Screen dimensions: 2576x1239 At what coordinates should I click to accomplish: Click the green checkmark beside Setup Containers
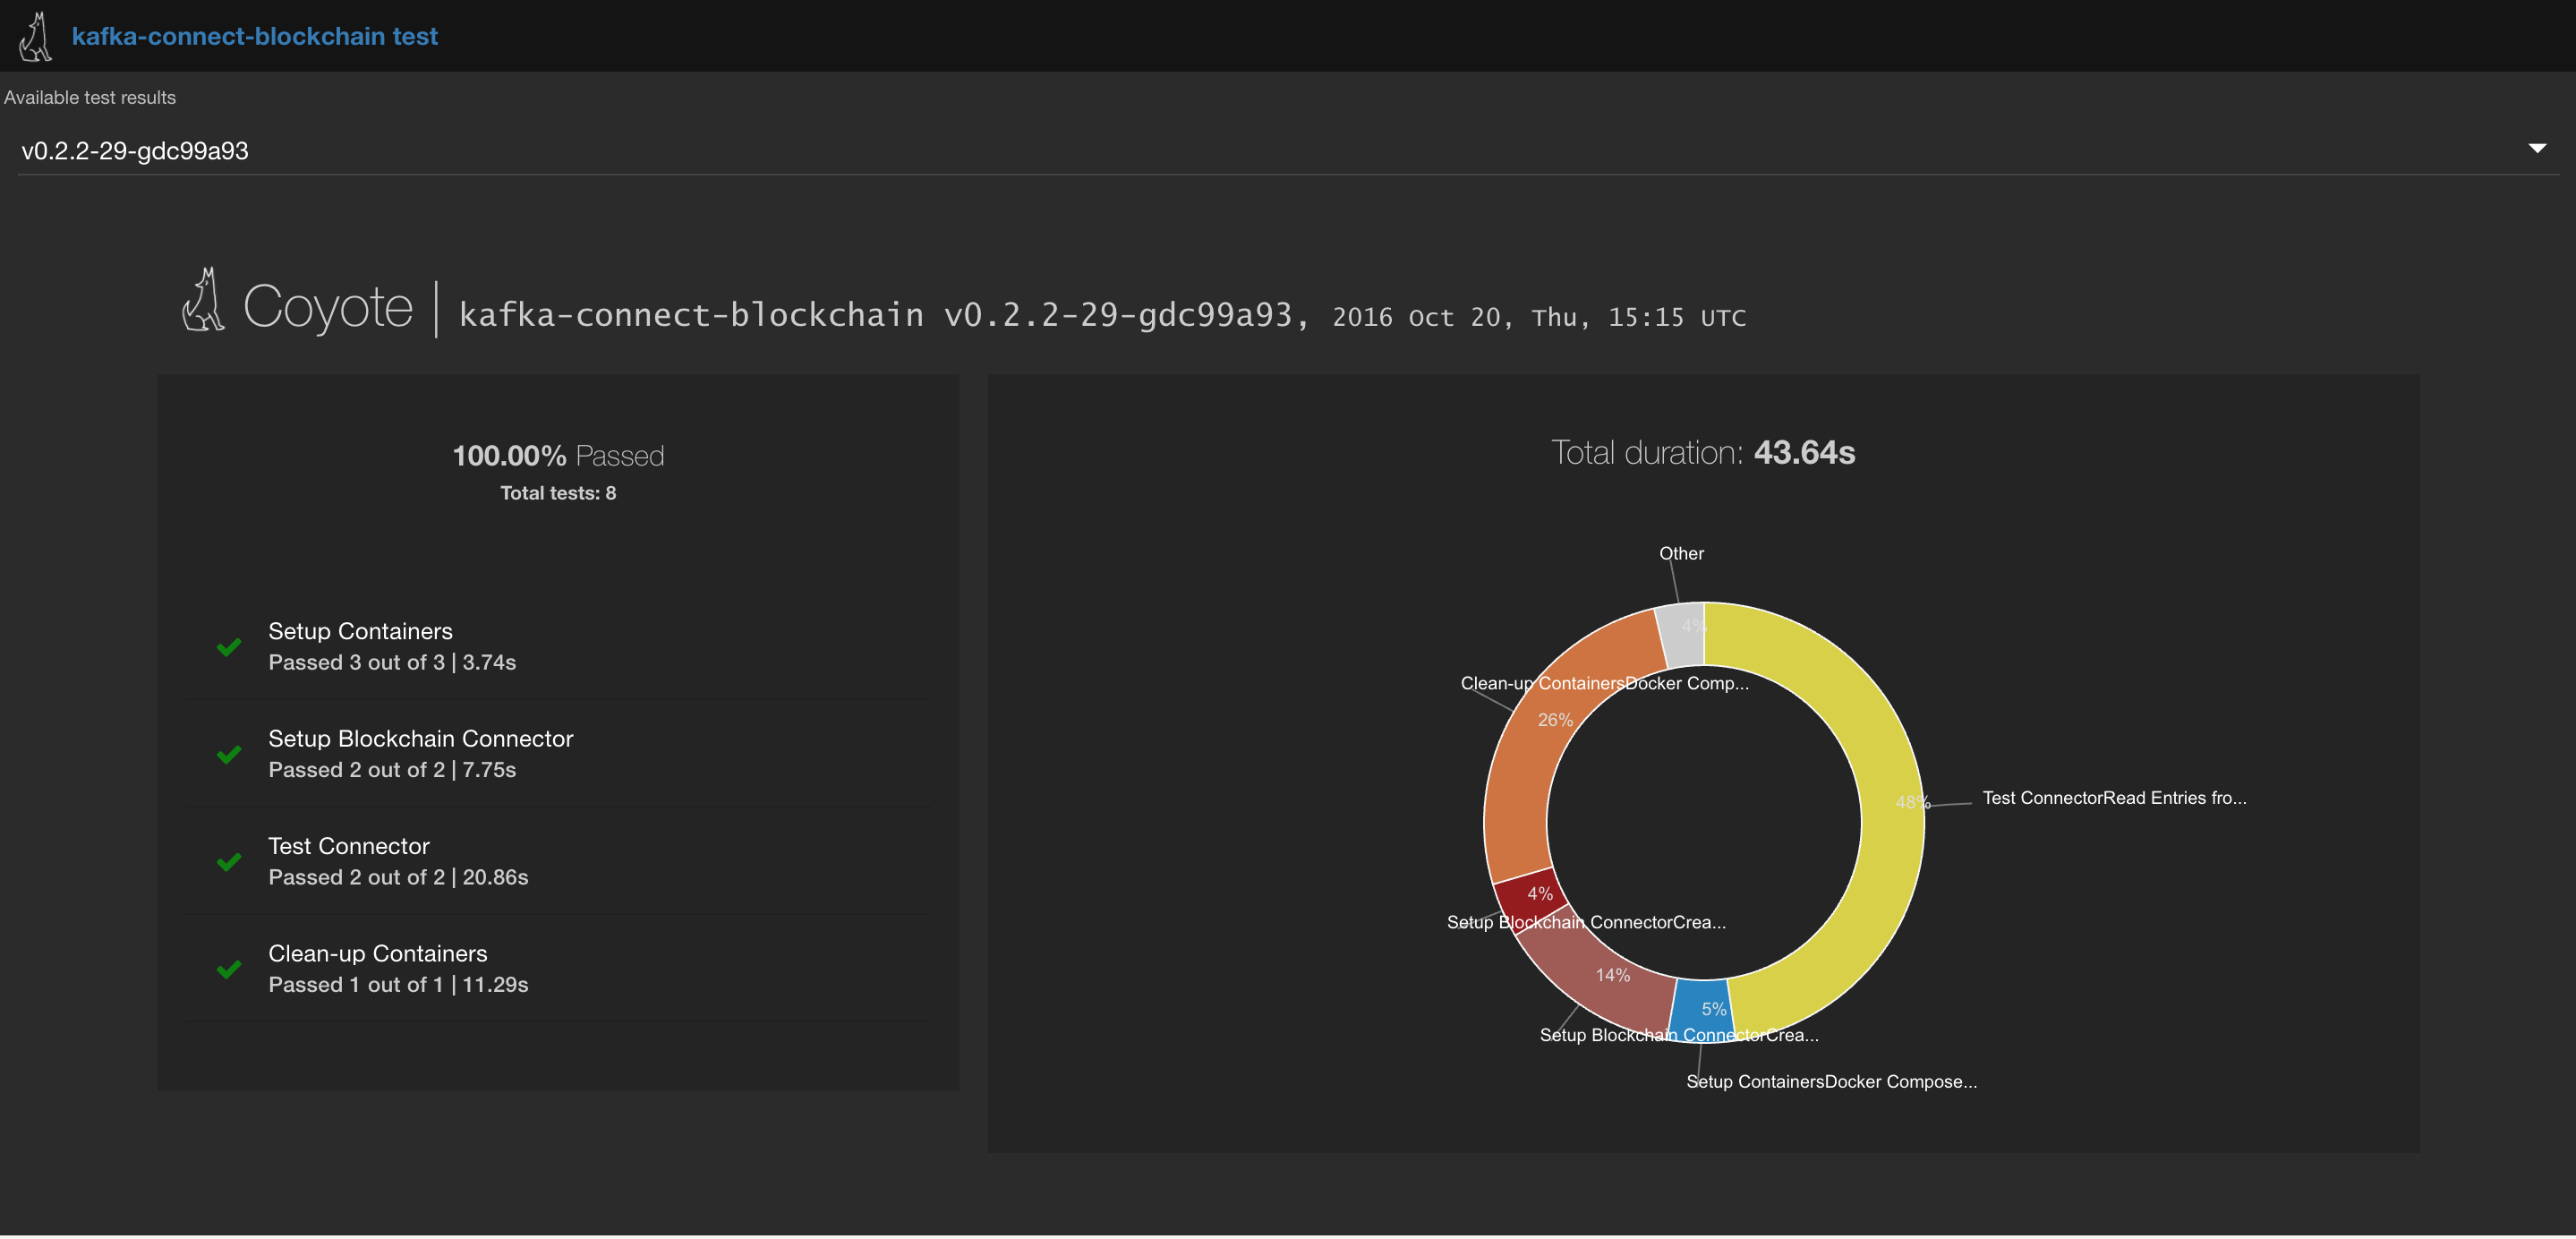coord(229,646)
